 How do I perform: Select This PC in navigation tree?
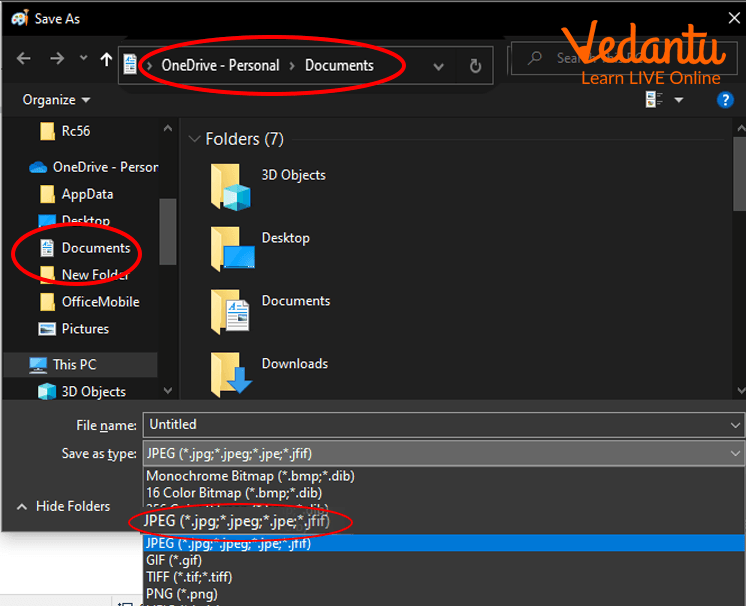(75, 365)
